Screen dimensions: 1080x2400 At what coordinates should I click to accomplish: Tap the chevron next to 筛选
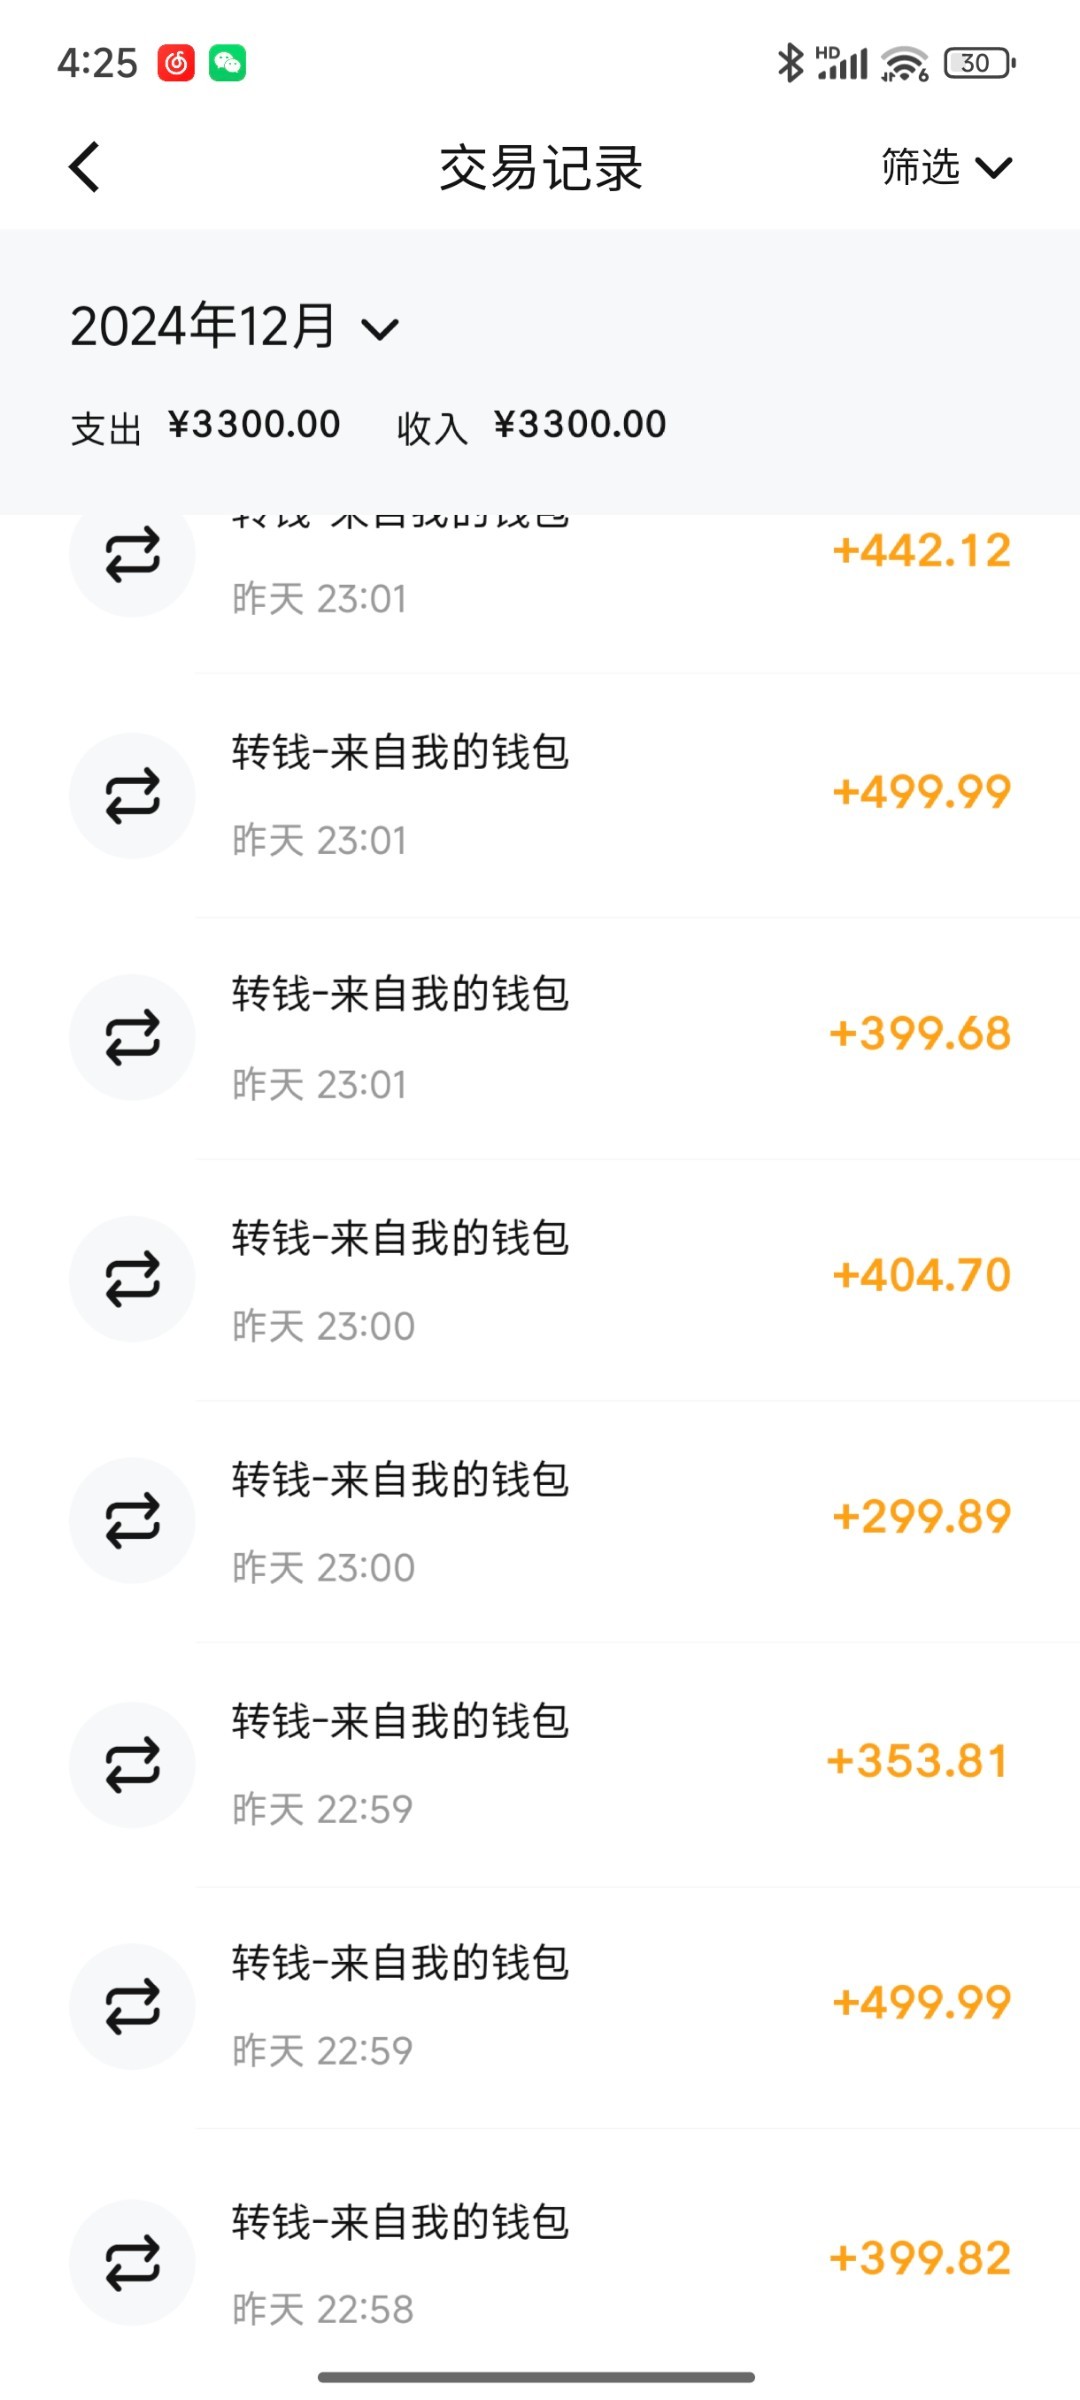pyautogui.click(x=994, y=167)
